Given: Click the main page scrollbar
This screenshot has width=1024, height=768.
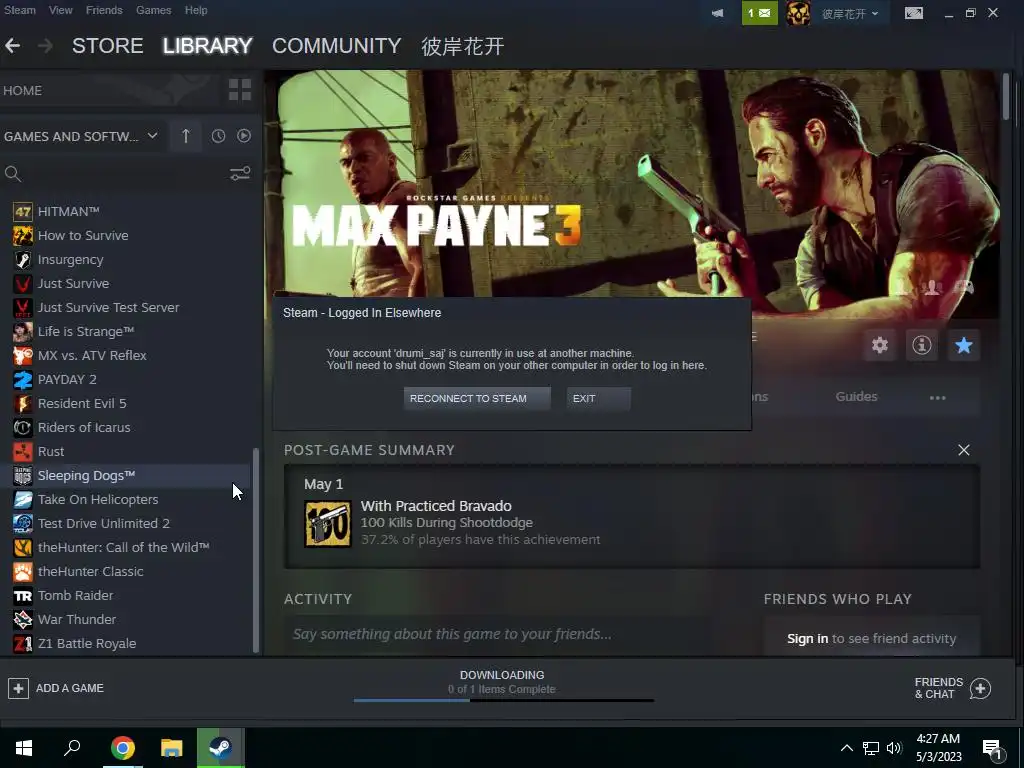Looking at the screenshot, I should tap(1006, 97).
